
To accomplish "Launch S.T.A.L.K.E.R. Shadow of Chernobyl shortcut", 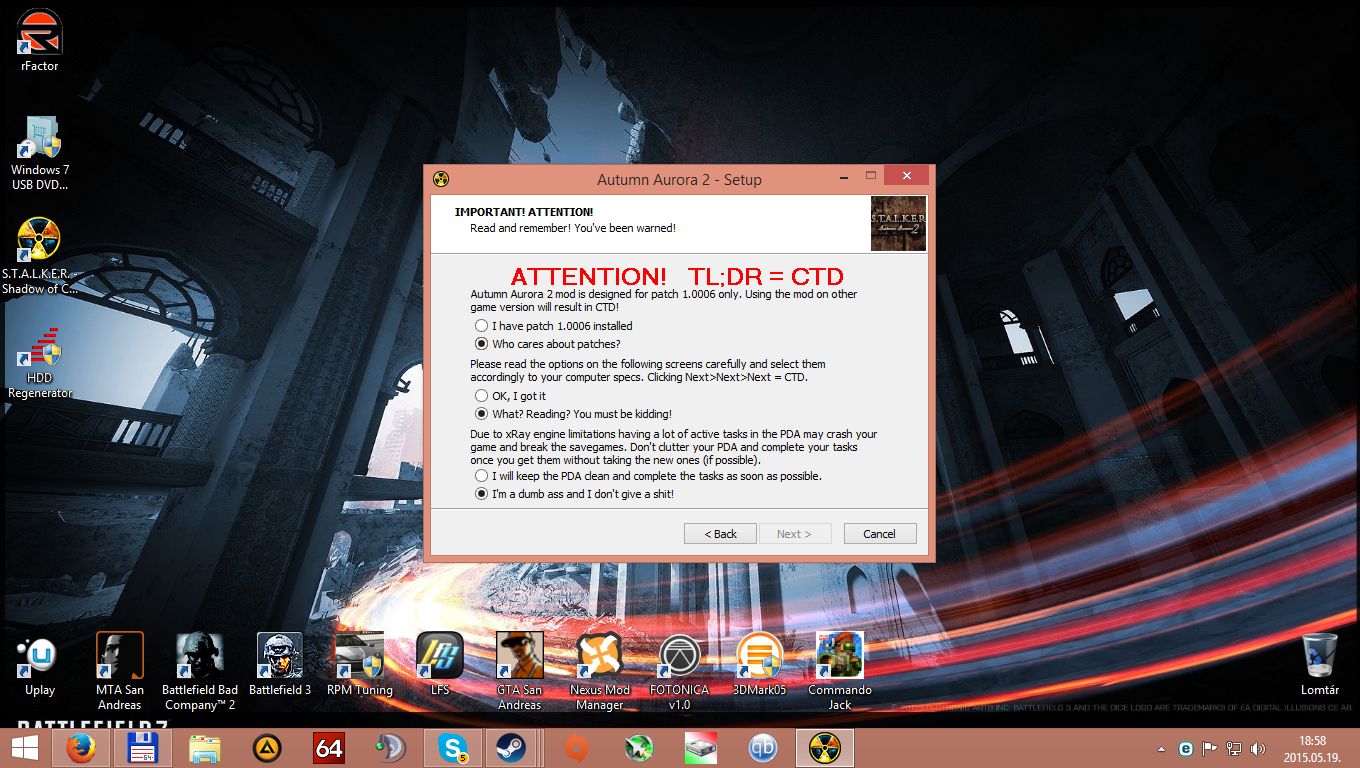I will pyautogui.click(x=40, y=256).
